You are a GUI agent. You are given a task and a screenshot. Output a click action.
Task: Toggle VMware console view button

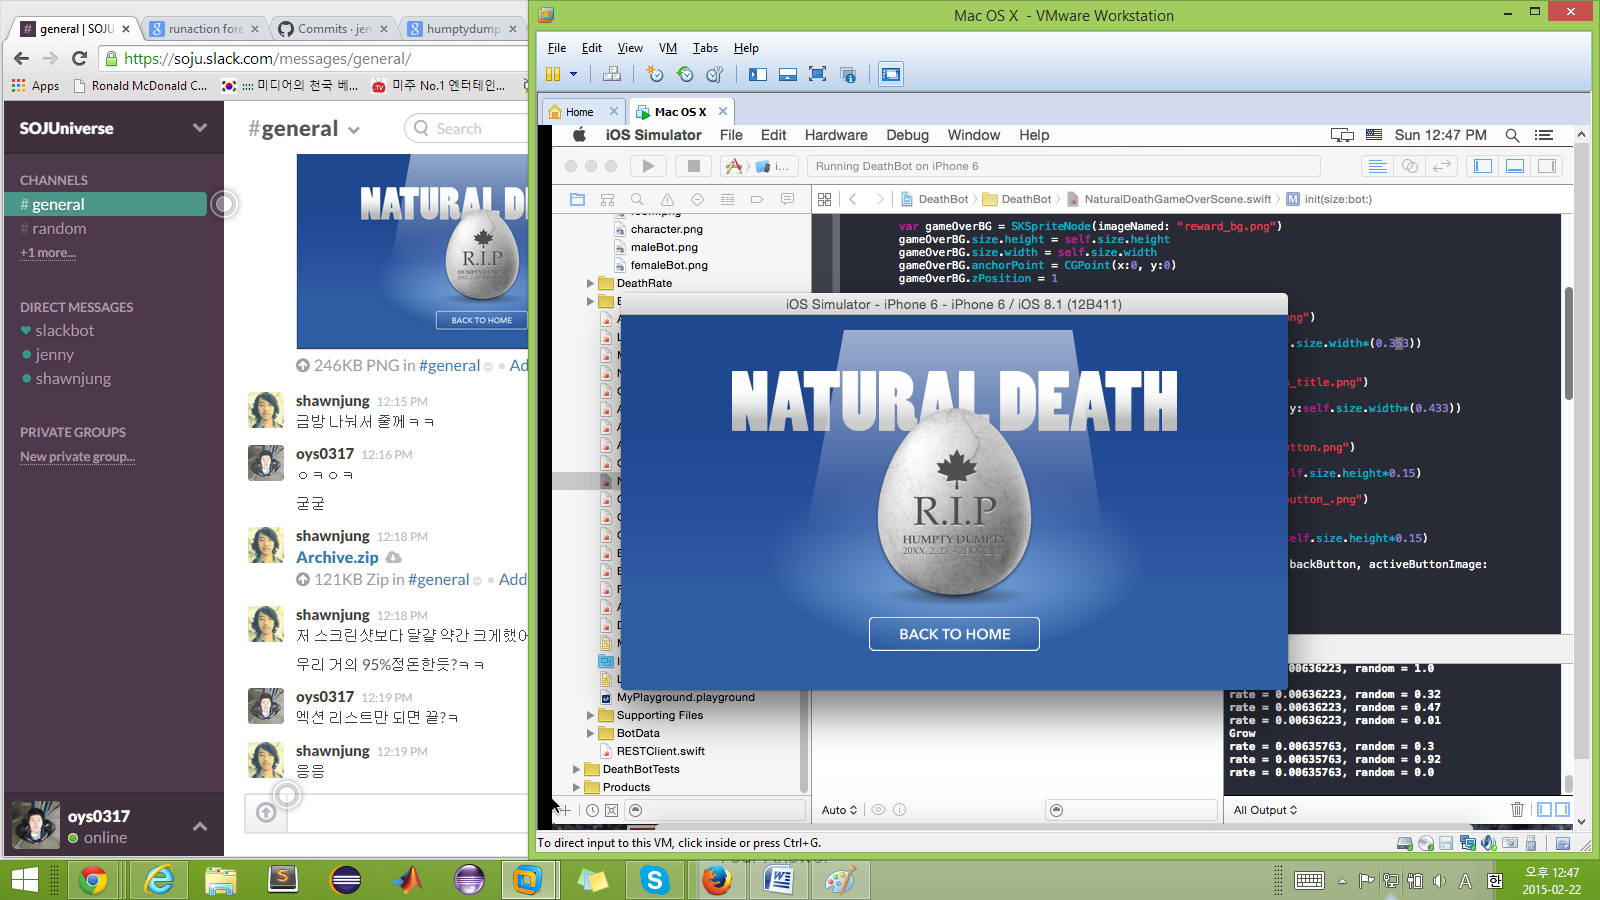pyautogui.click(x=891, y=74)
